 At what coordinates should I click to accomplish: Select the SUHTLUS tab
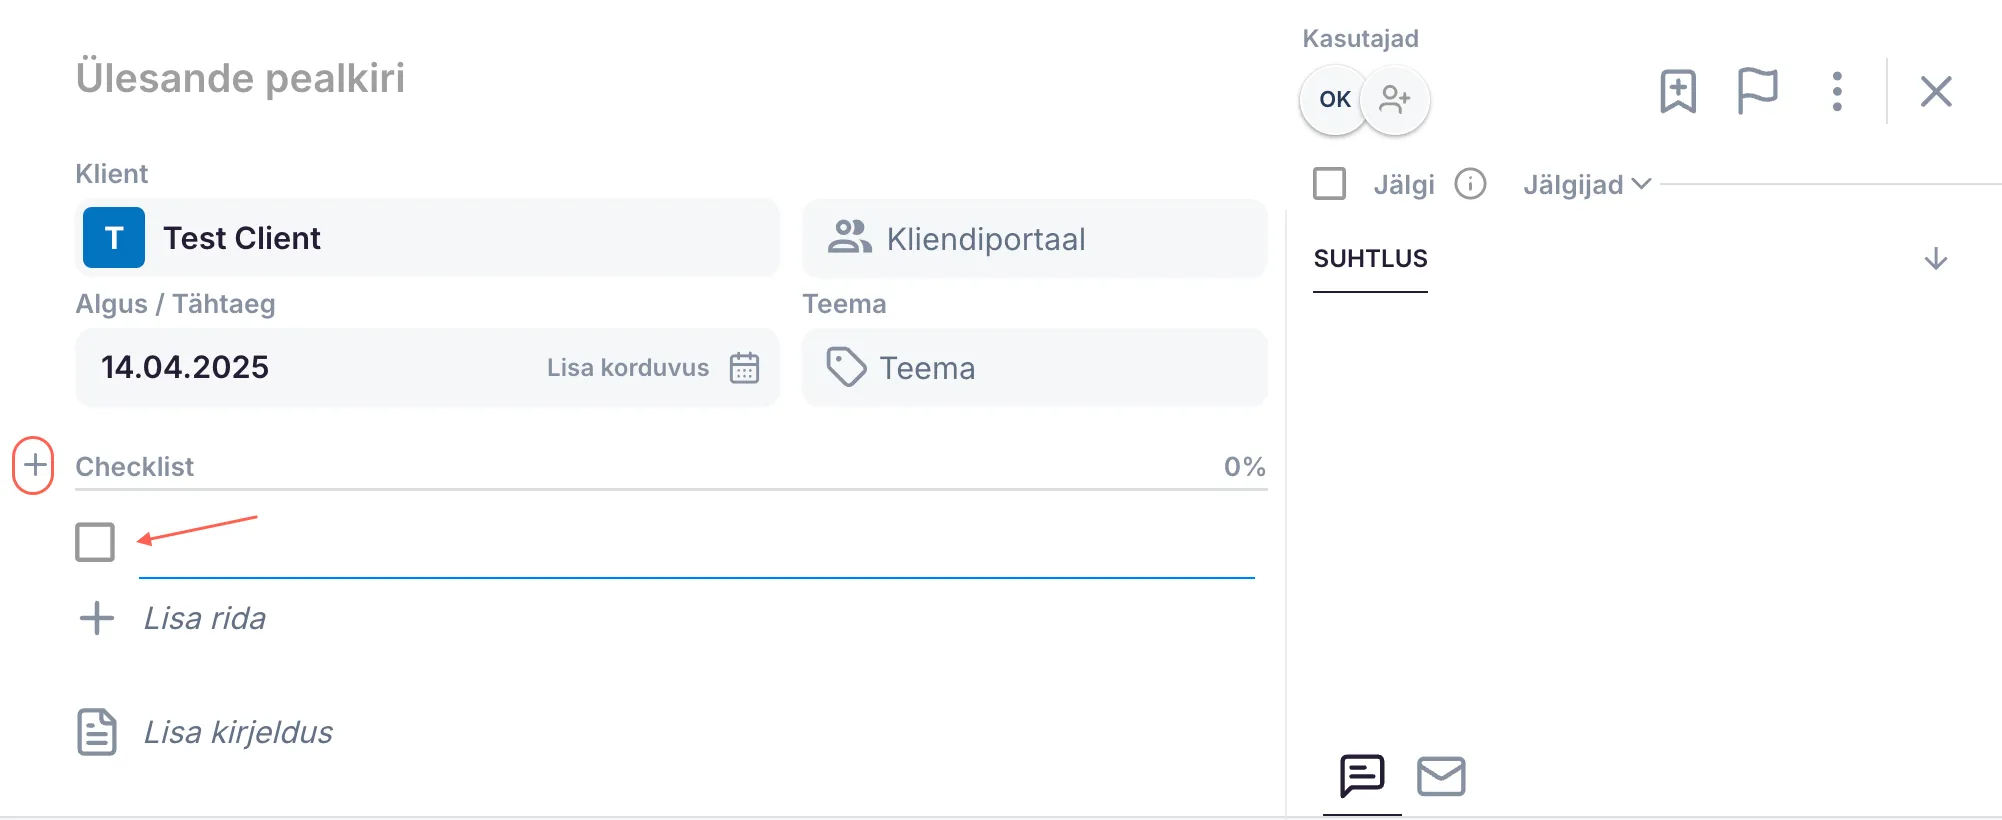coord(1370,259)
